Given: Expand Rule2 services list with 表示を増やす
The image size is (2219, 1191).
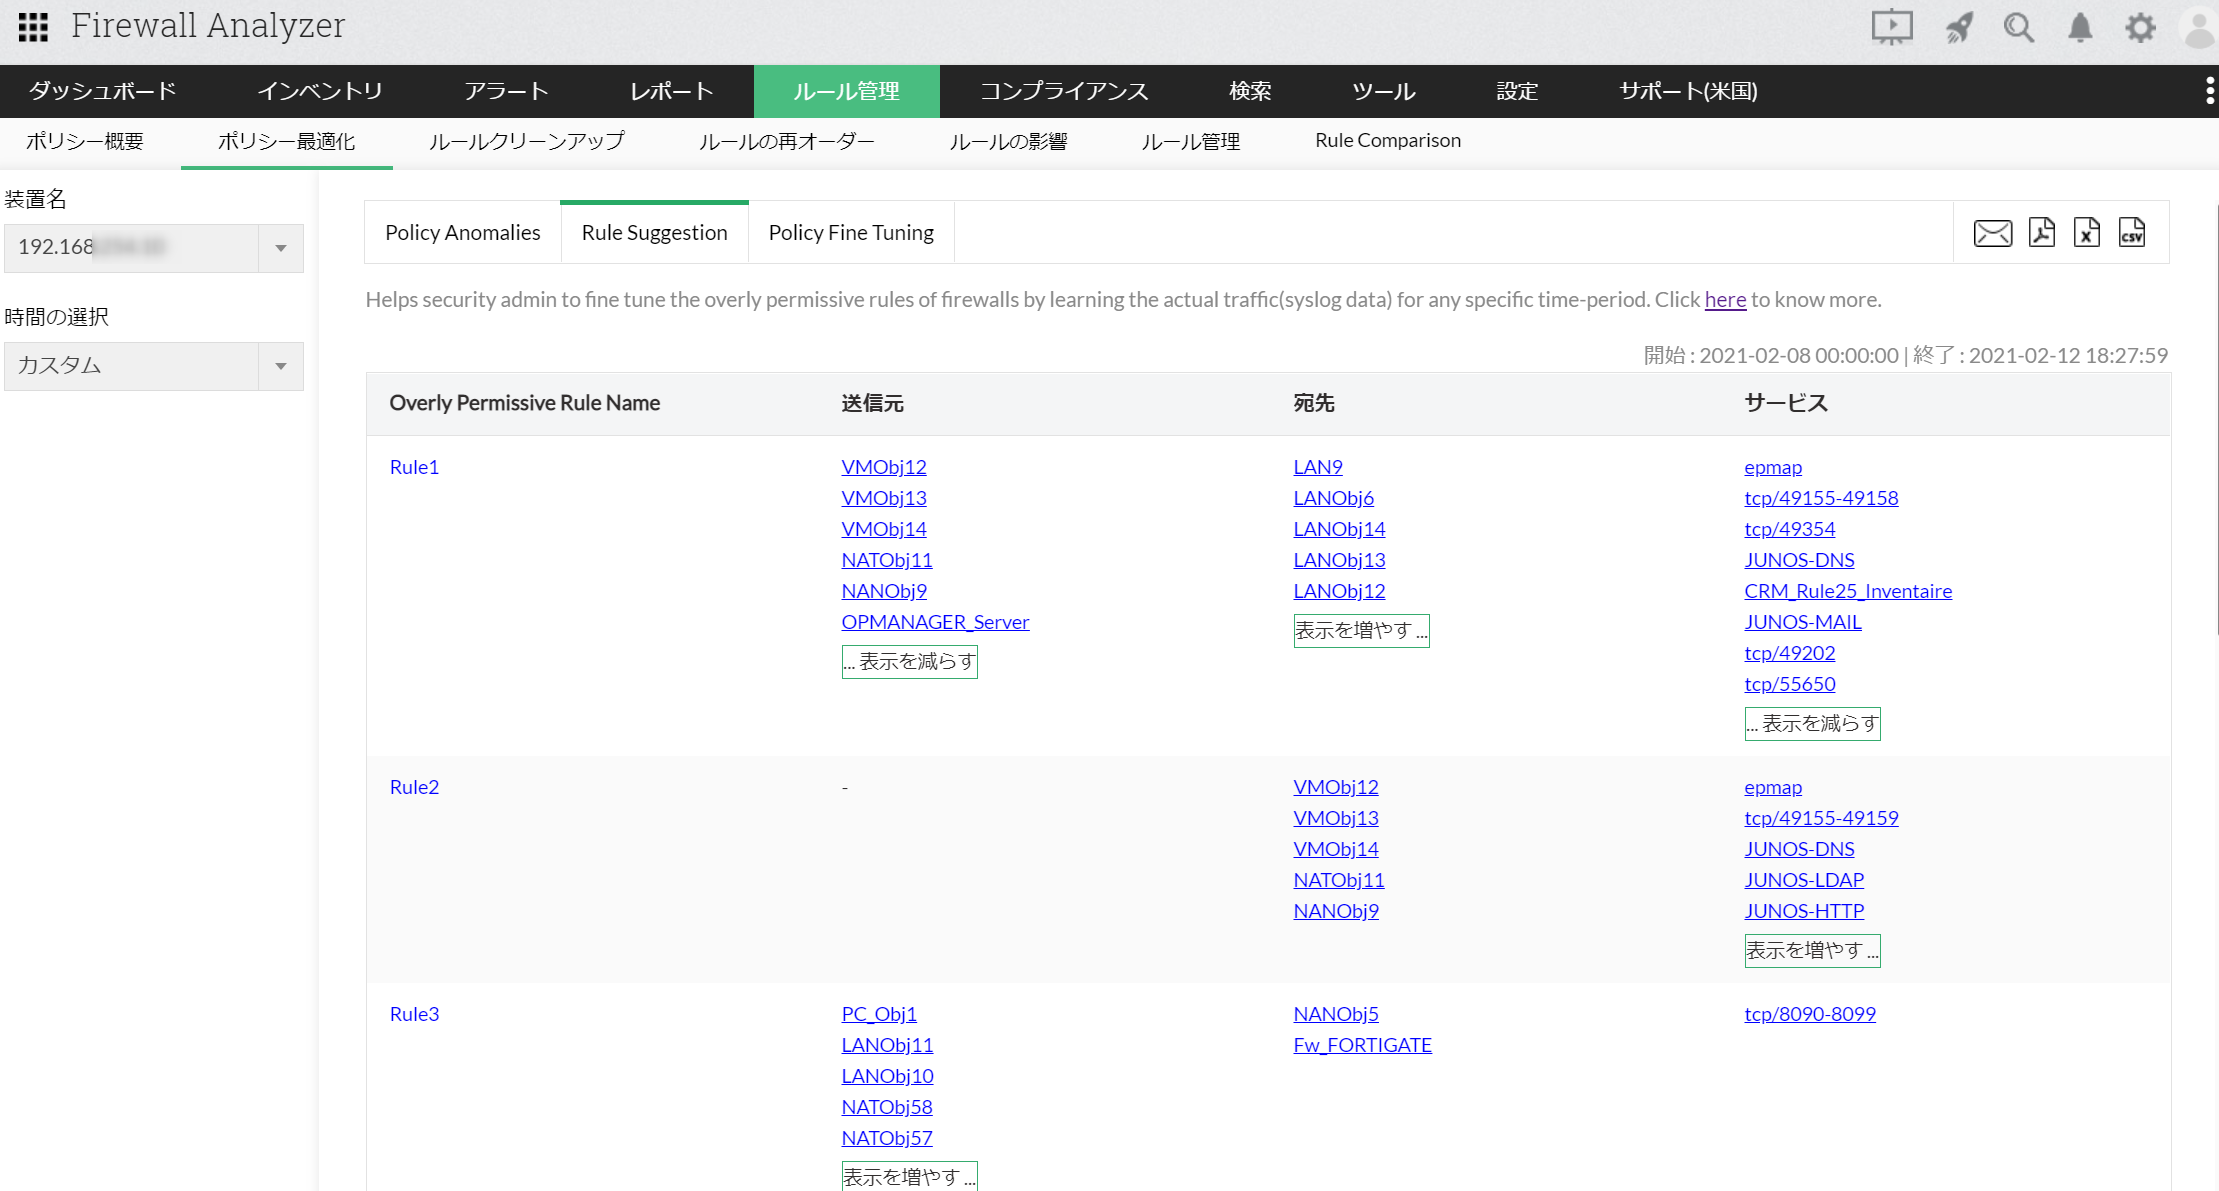Looking at the screenshot, I should [1812, 950].
